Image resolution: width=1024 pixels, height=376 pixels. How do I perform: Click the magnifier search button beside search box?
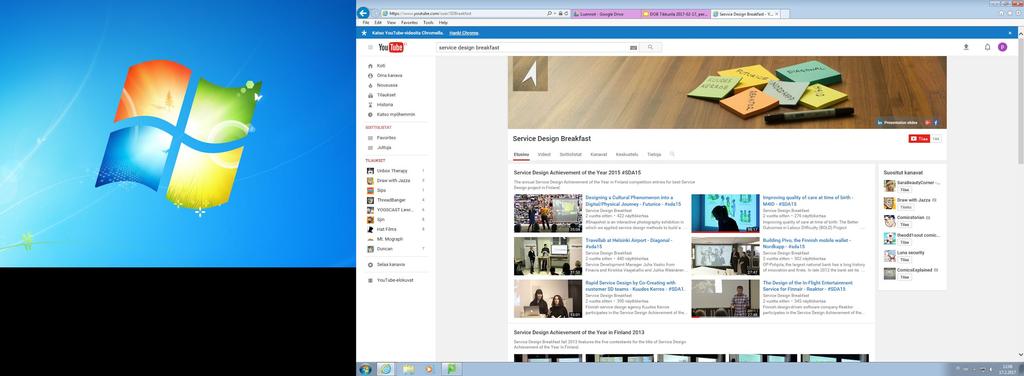pyautogui.click(x=650, y=48)
